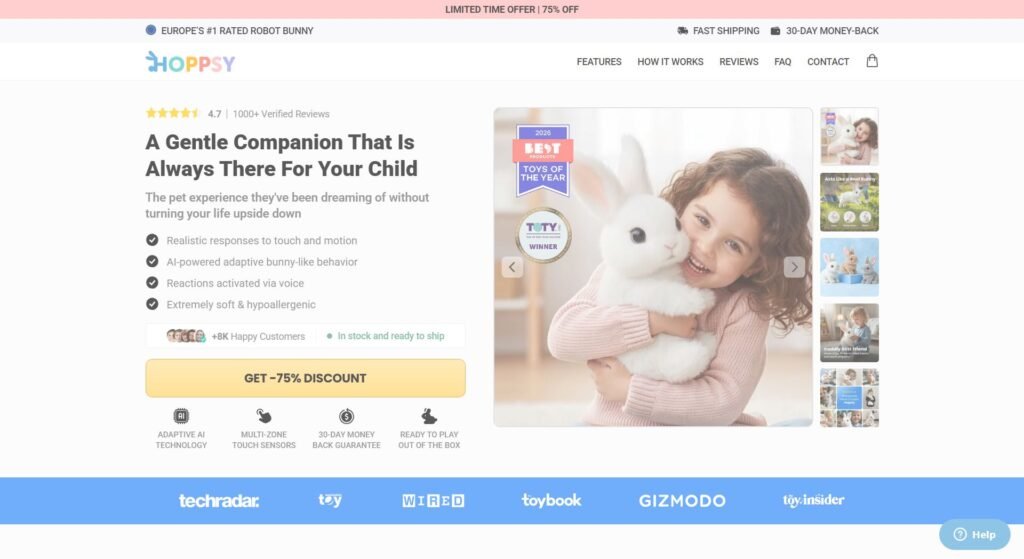Select the first girl-with-bunny thumbnail
1024x559 pixels.
(x=849, y=136)
